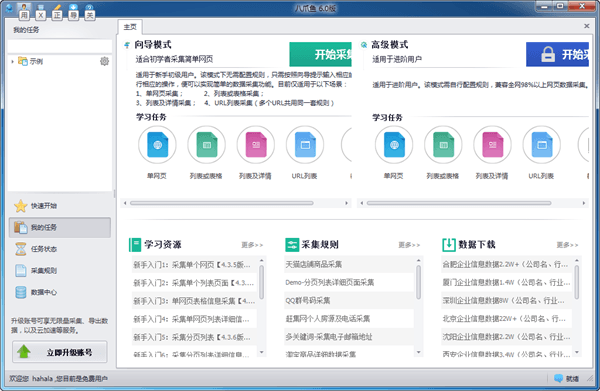Open 深圳企业信息数据8W download
Image resolution: width=600 pixels, height=391 pixels.
(x=507, y=301)
